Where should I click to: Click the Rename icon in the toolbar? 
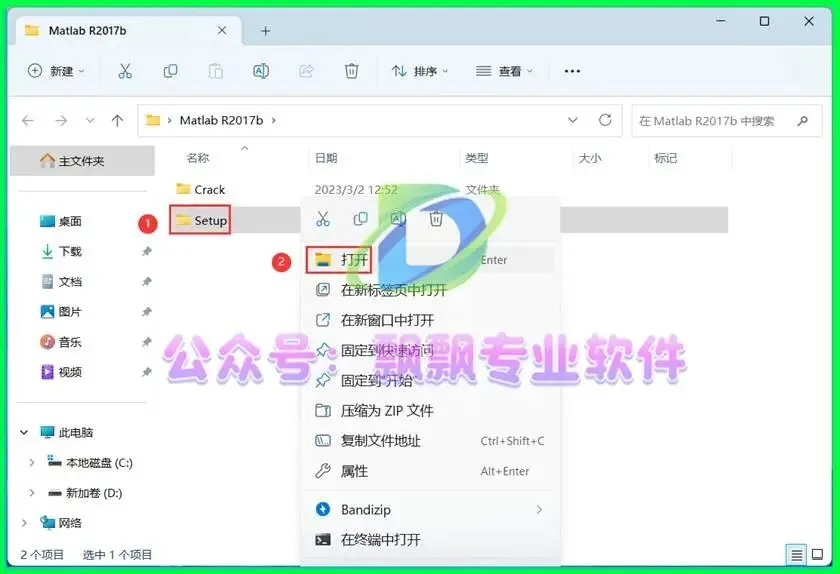(x=261, y=71)
